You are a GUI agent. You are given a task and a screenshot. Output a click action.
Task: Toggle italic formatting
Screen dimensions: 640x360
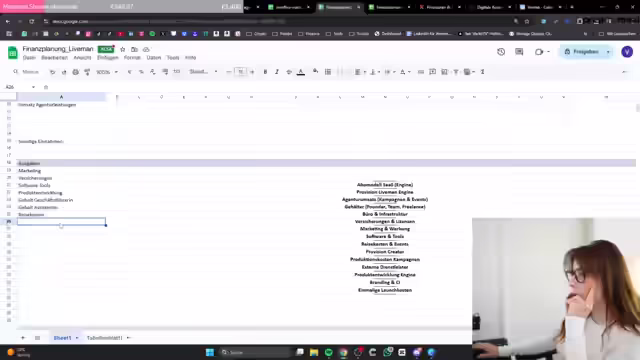[277, 72]
